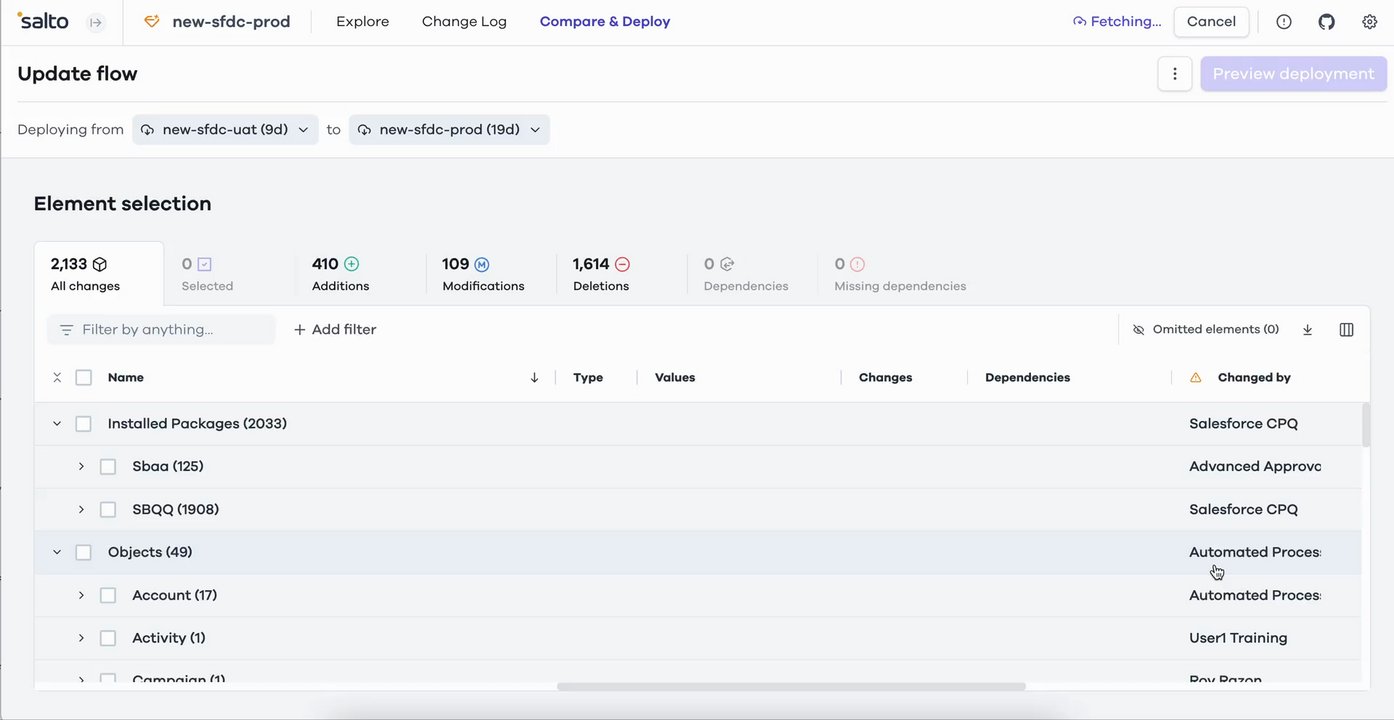Open the new-sfdc-prod target environment dropdown
This screenshot has width=1394, height=720.
click(x=449, y=130)
